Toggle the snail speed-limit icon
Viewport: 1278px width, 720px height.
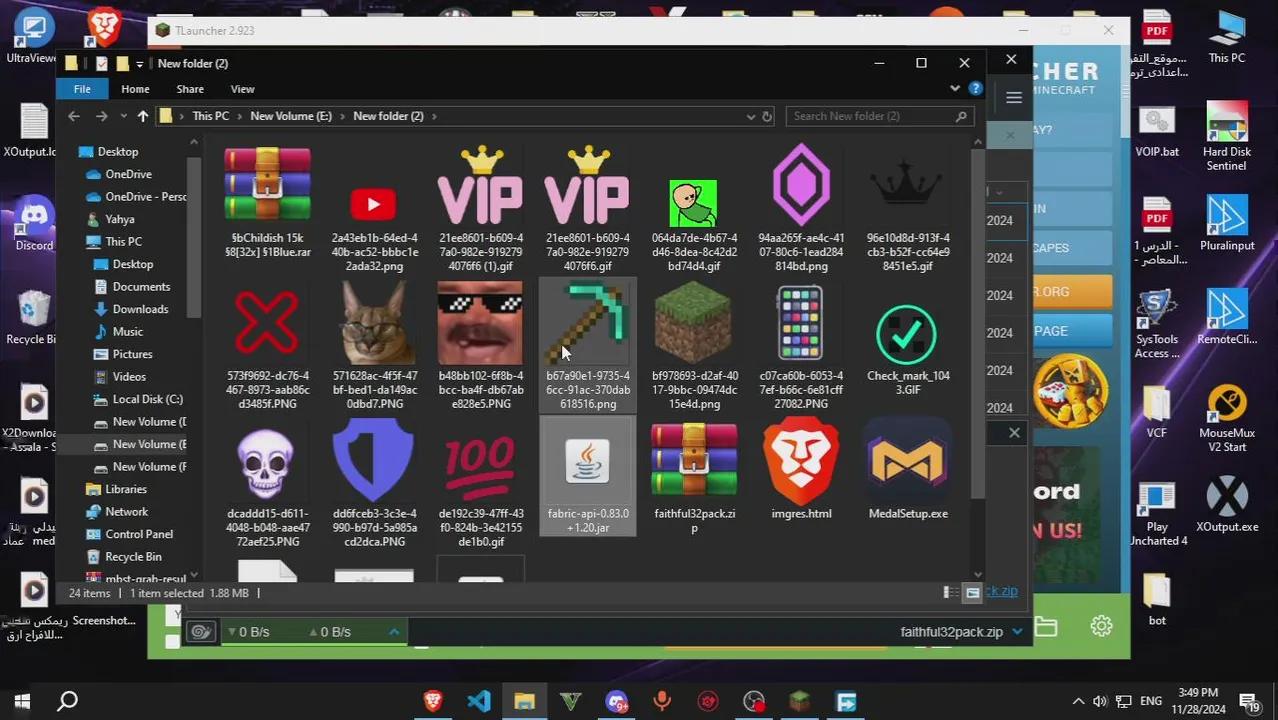pyautogui.click(x=201, y=632)
